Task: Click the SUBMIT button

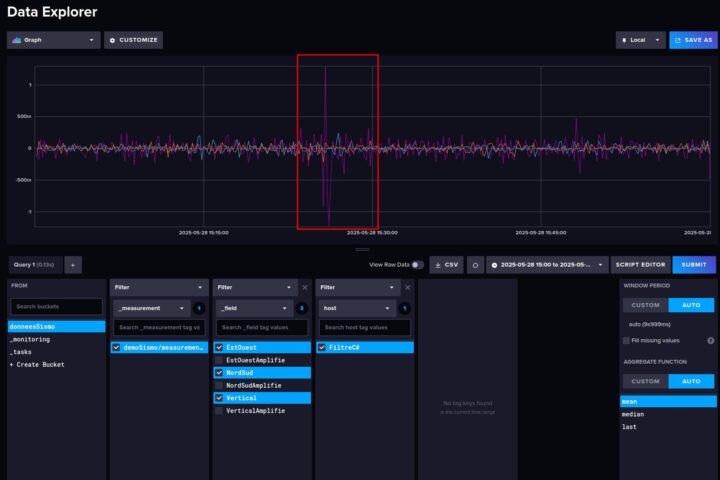Action: tap(694, 265)
